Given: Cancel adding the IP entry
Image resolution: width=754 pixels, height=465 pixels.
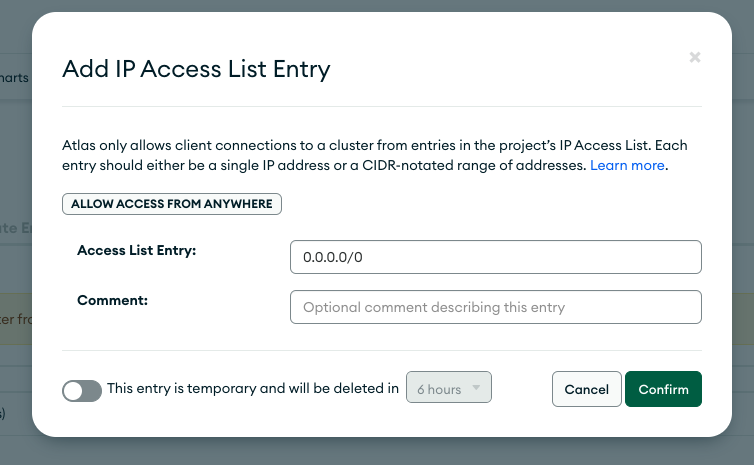Looking at the screenshot, I should click(x=586, y=389).
